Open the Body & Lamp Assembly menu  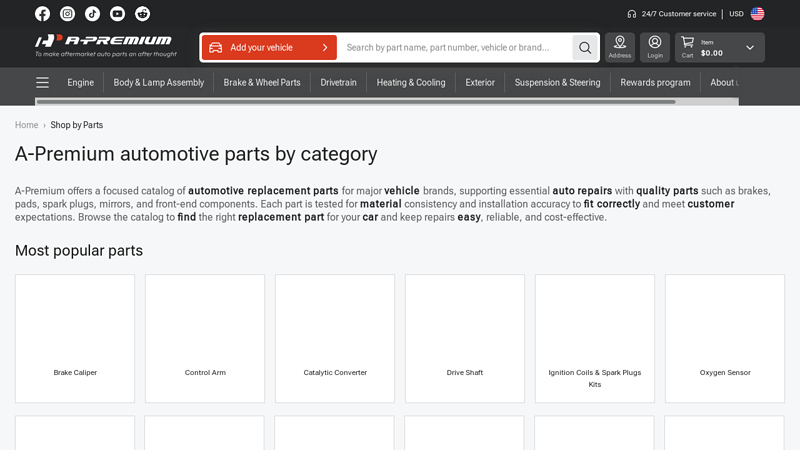(x=159, y=83)
